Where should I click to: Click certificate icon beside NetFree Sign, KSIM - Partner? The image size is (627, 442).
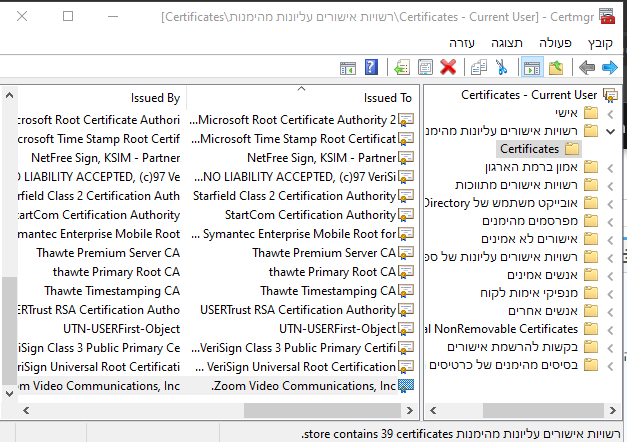tap(406, 158)
